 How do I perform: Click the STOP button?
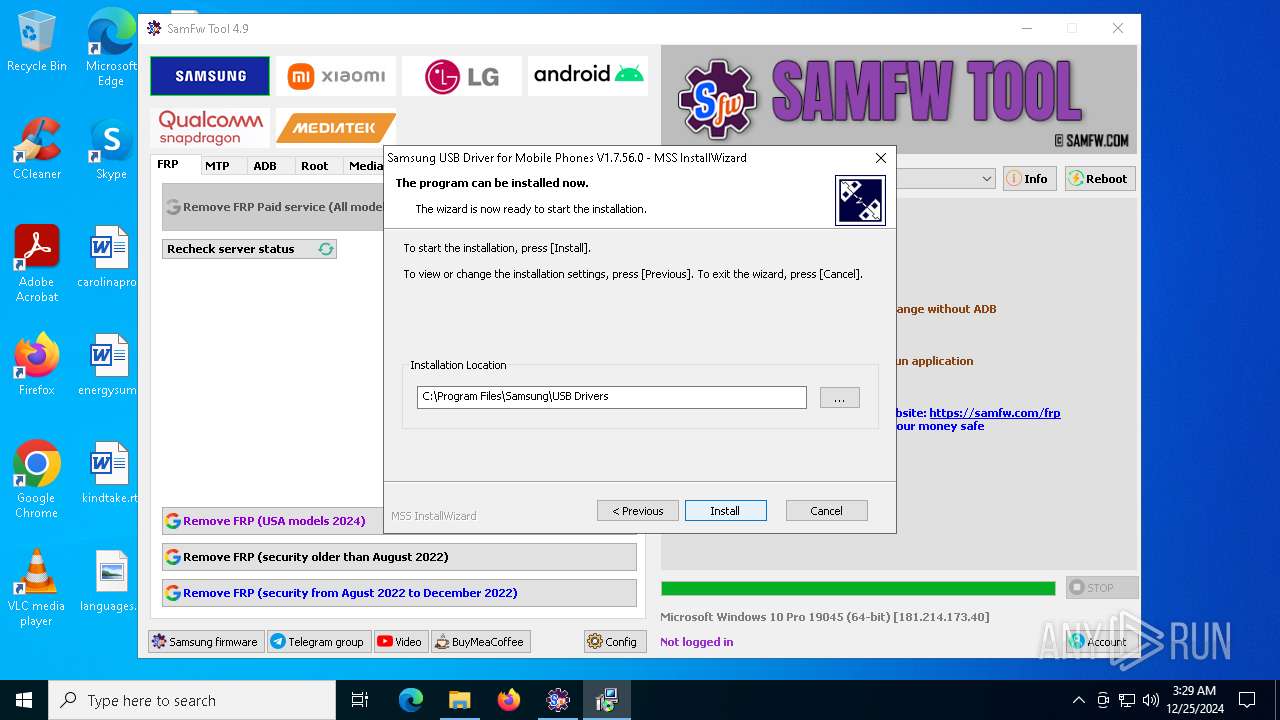[x=1102, y=588]
